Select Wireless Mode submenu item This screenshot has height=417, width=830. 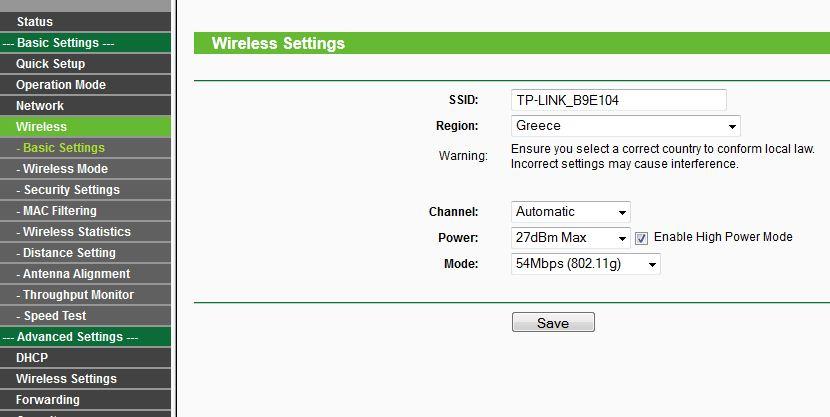click(x=85, y=169)
